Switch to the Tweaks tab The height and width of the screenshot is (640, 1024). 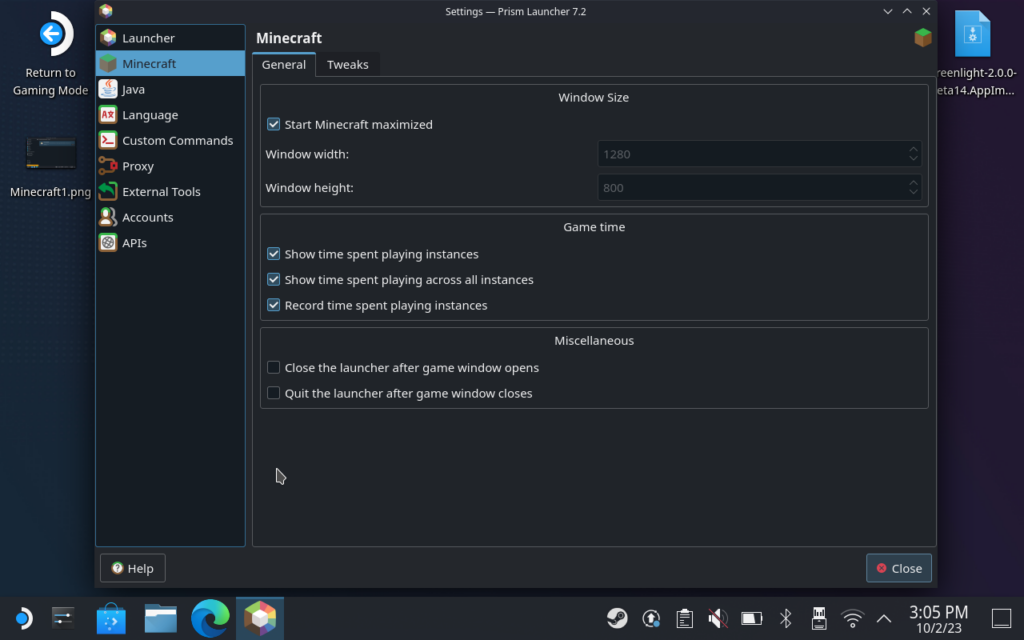[x=347, y=65]
